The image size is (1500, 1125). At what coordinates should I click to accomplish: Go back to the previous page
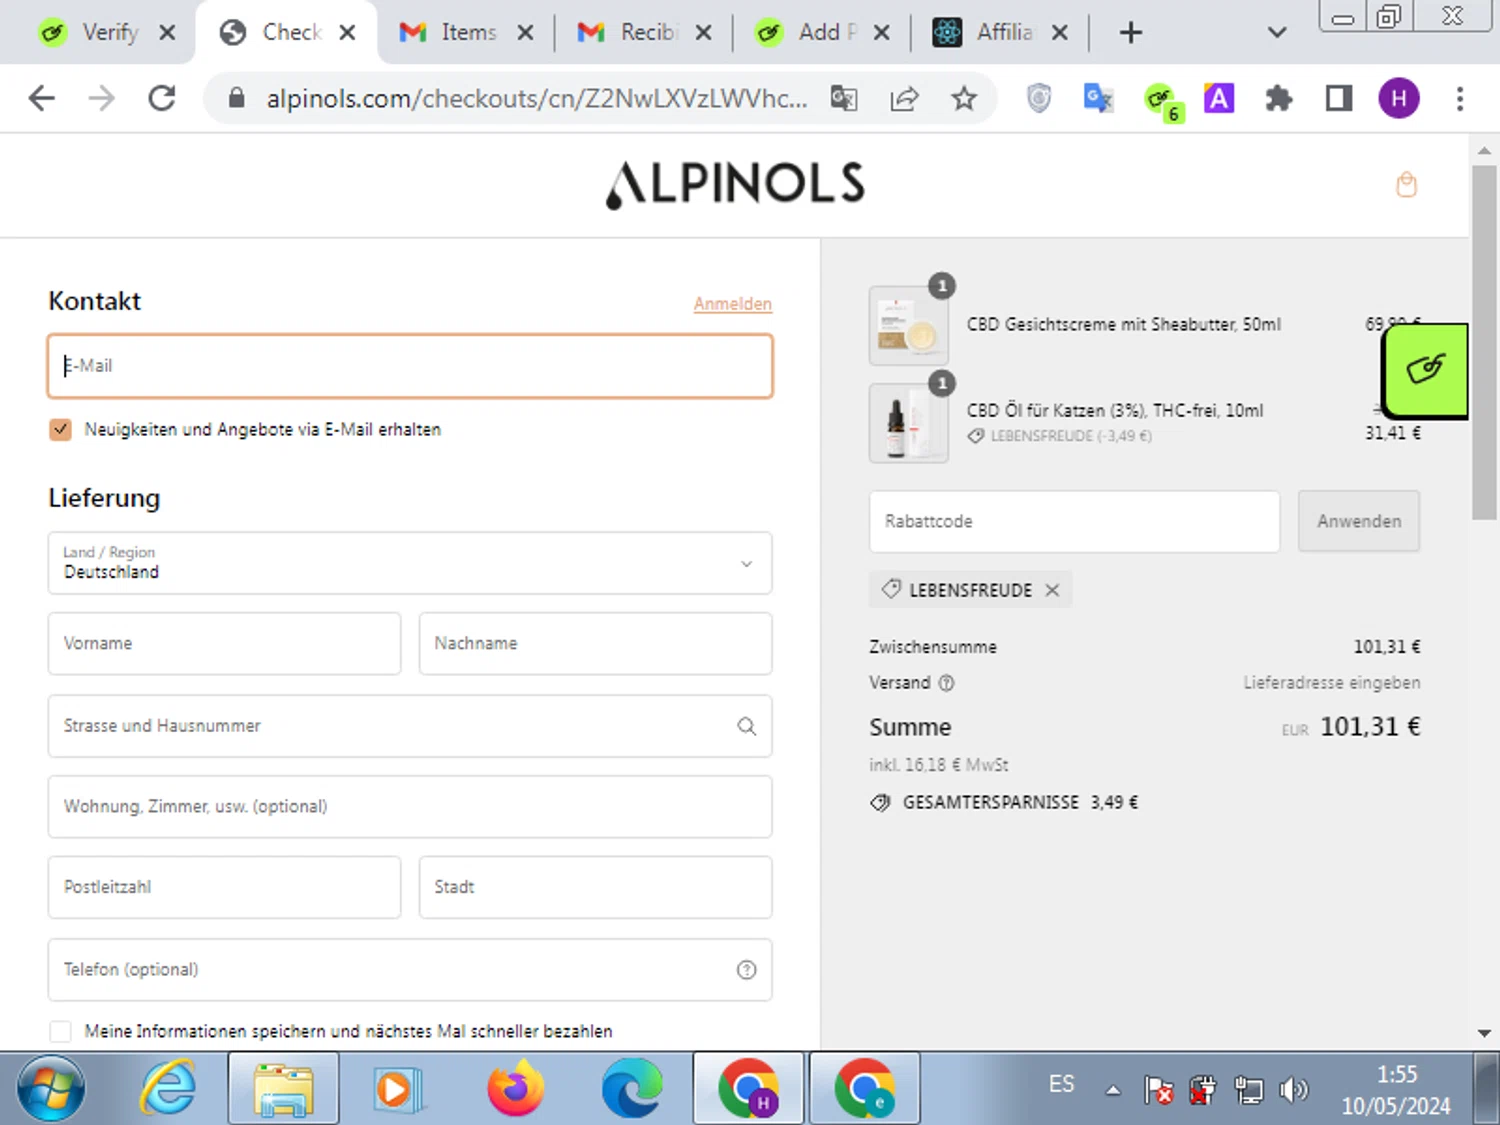click(42, 98)
